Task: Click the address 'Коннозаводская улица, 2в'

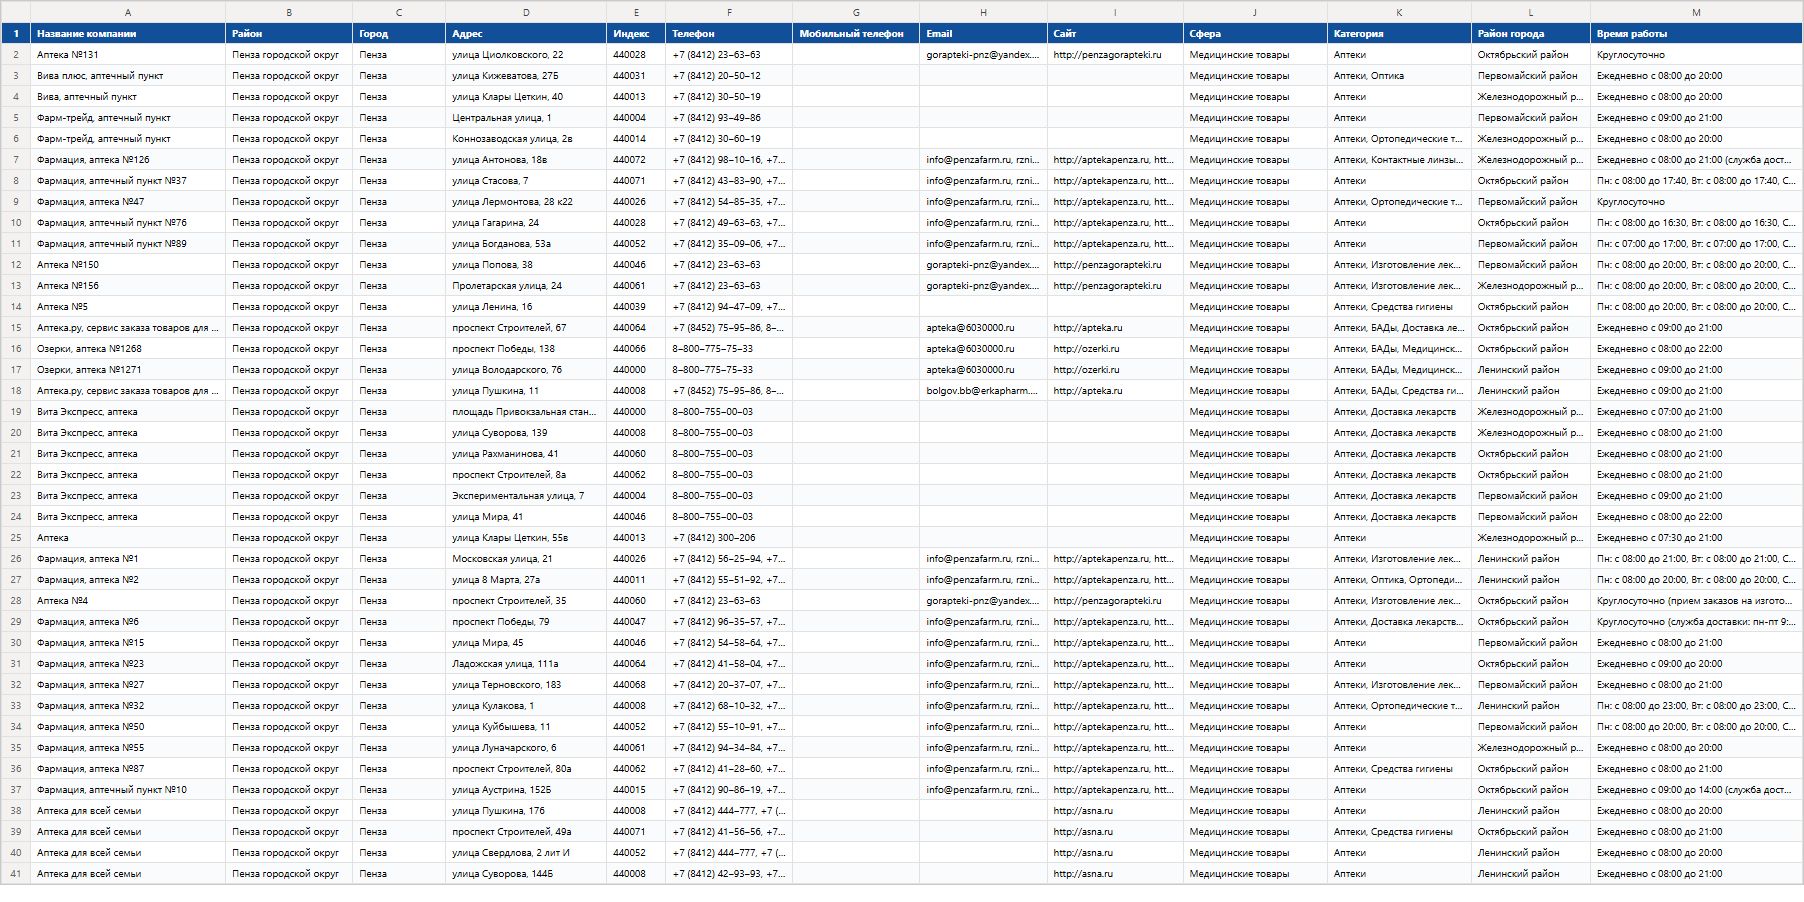Action: (526, 139)
